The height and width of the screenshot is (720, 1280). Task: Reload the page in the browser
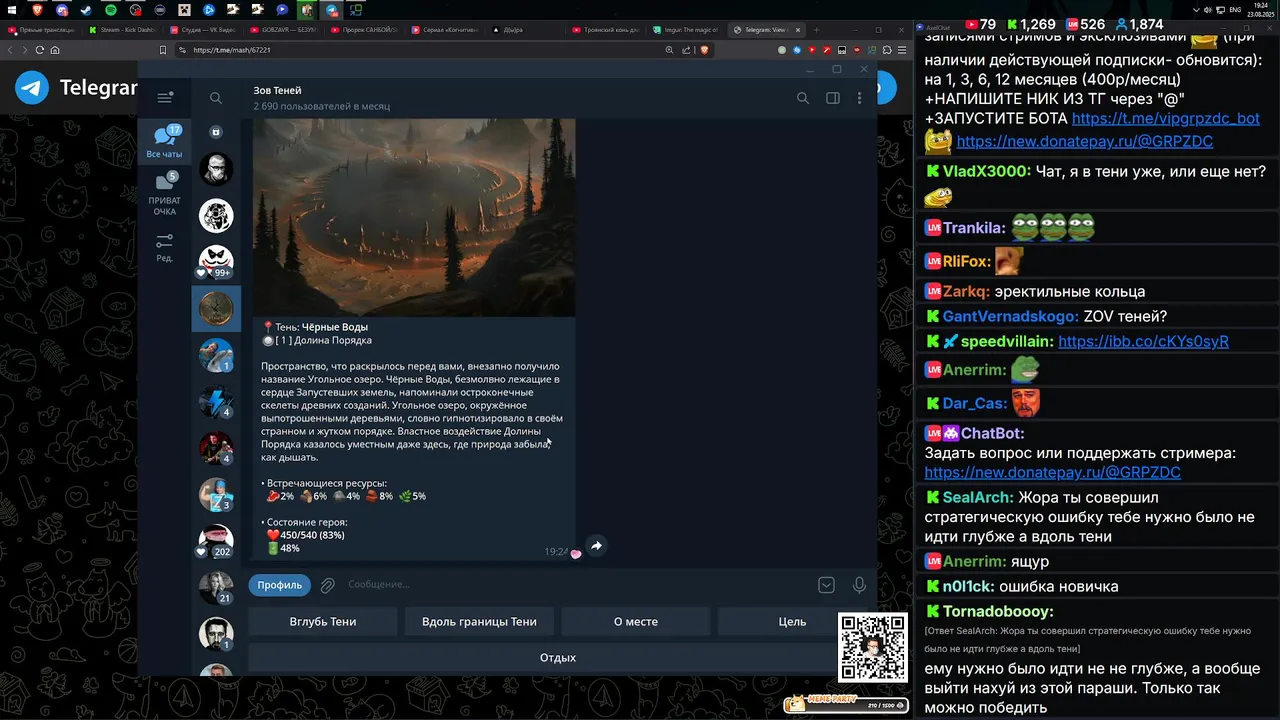click(x=40, y=50)
